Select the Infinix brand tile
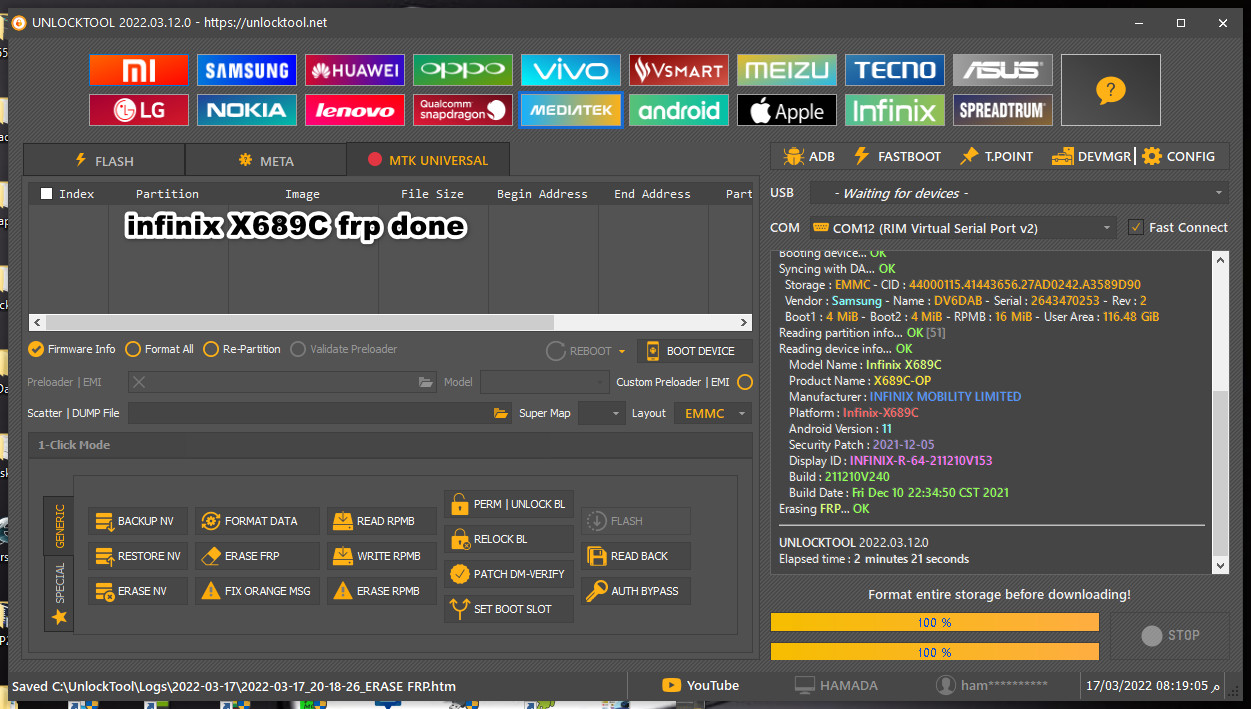 pyautogui.click(x=894, y=110)
